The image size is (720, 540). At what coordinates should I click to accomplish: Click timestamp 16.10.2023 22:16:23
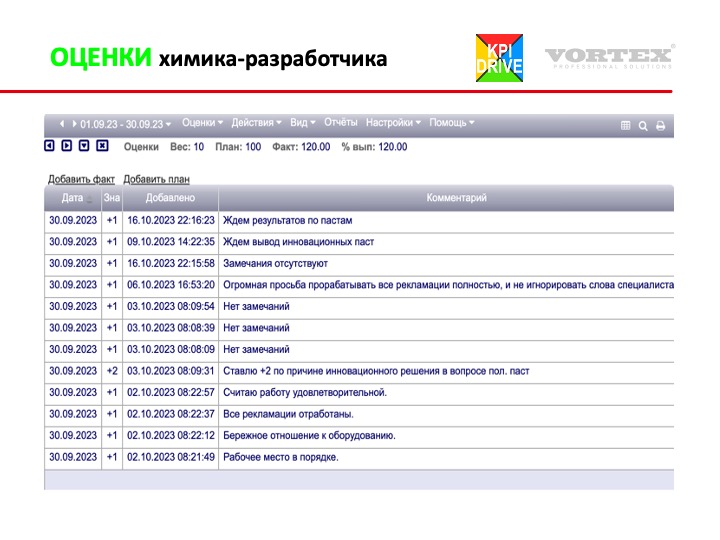171,220
